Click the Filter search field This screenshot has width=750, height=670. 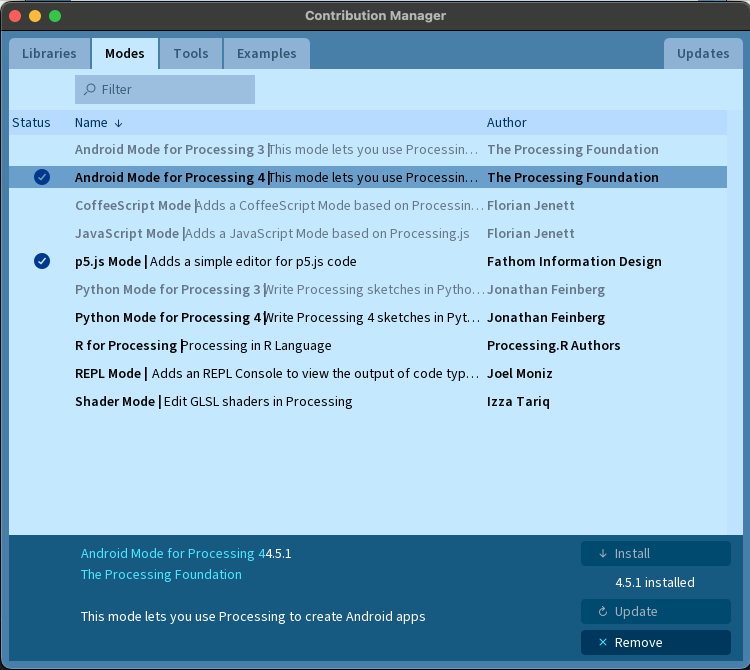pos(165,89)
